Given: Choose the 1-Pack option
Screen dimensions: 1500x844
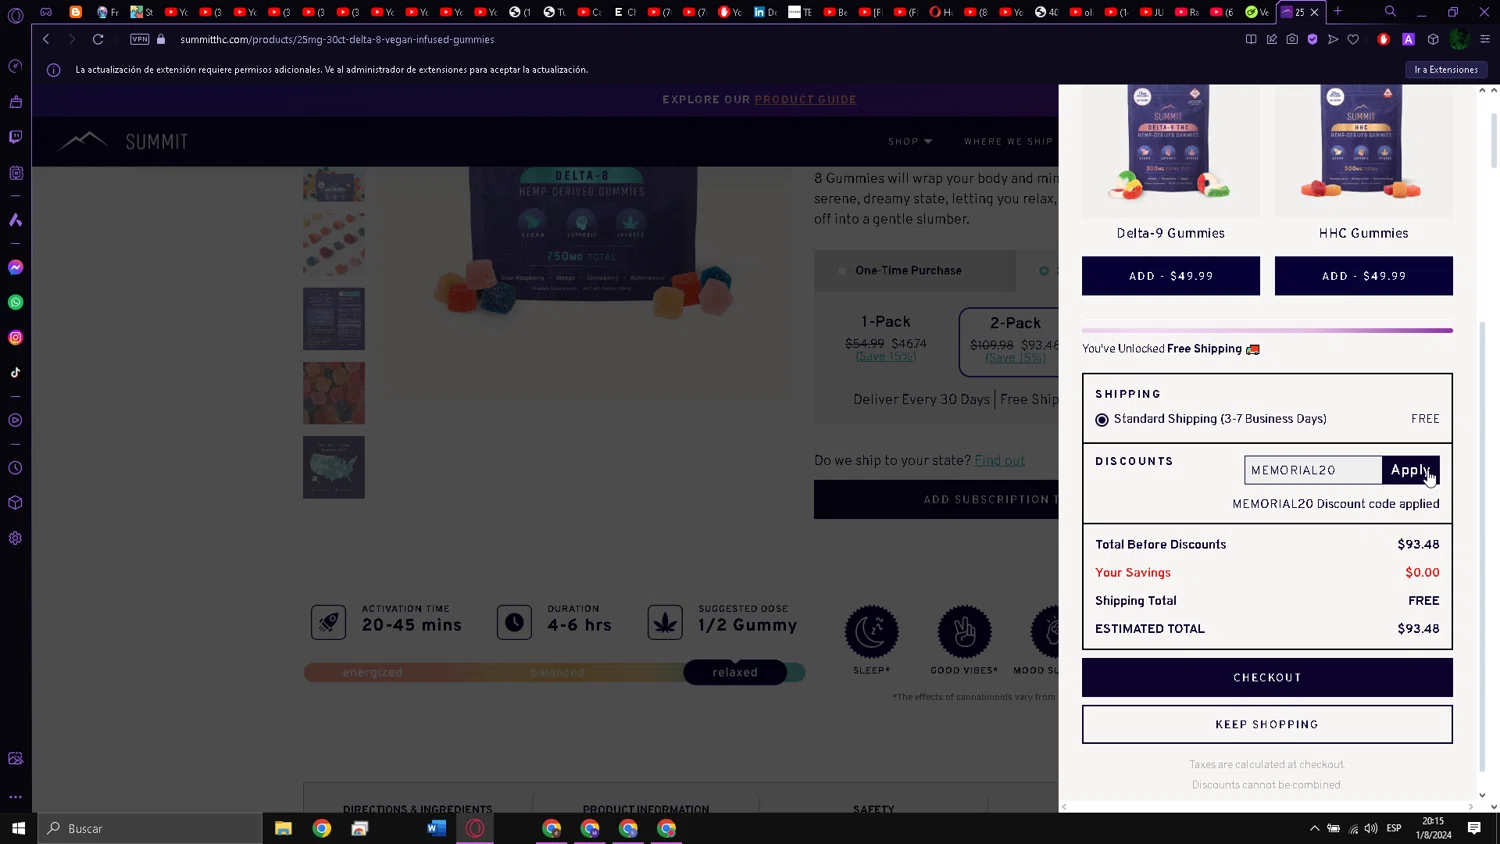Looking at the screenshot, I should tap(886, 338).
